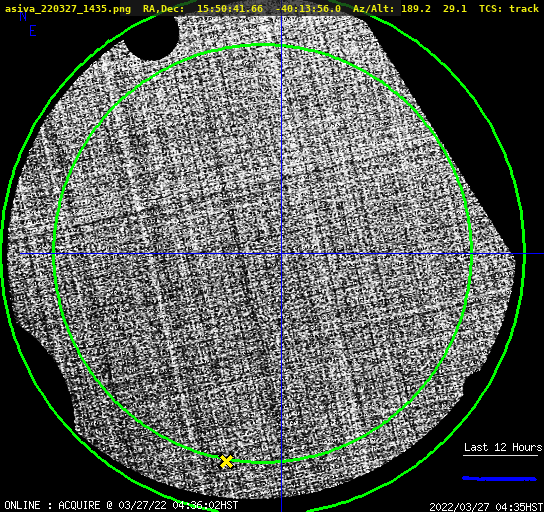Click the yellow X telescope pointing marker

(226, 462)
